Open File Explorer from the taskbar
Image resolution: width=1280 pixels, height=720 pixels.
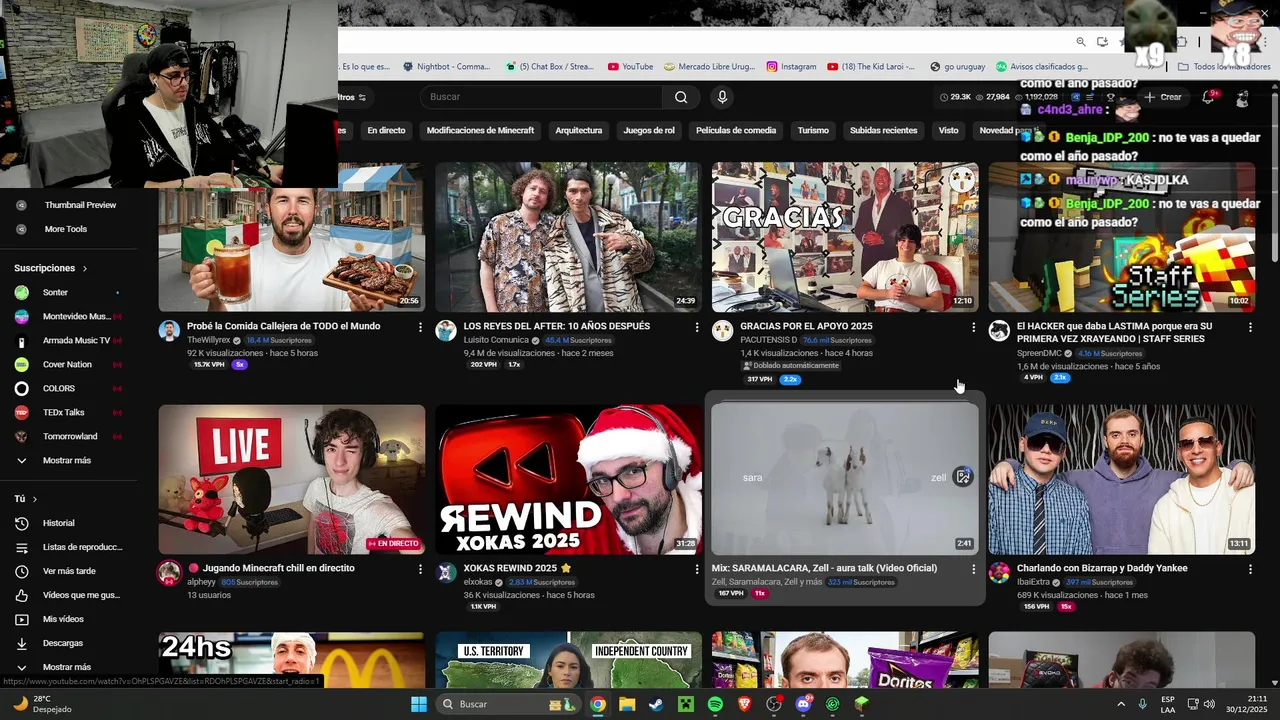[x=627, y=704]
